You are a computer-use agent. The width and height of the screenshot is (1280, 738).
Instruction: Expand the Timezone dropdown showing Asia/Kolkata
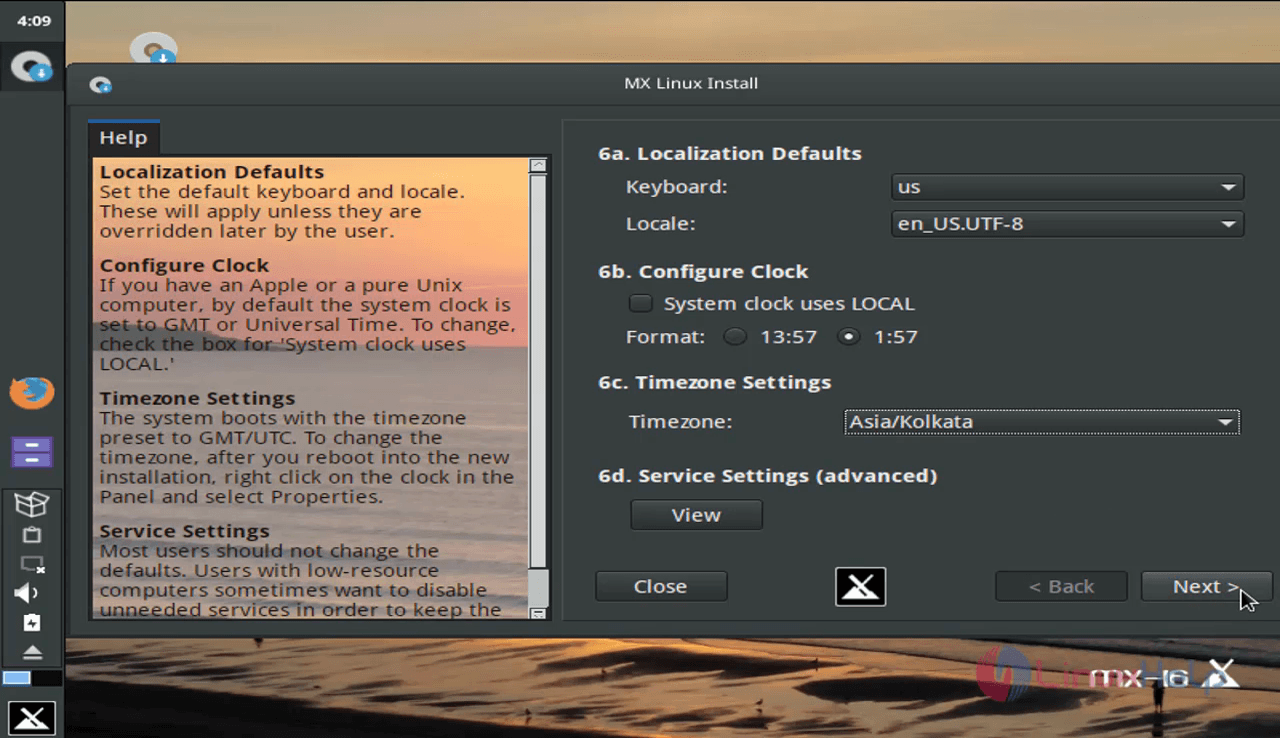pos(1041,422)
